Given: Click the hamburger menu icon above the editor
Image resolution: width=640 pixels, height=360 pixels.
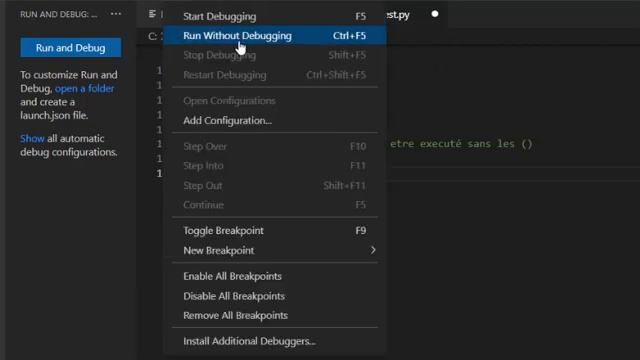Looking at the screenshot, I should pyautogui.click(x=152, y=14).
